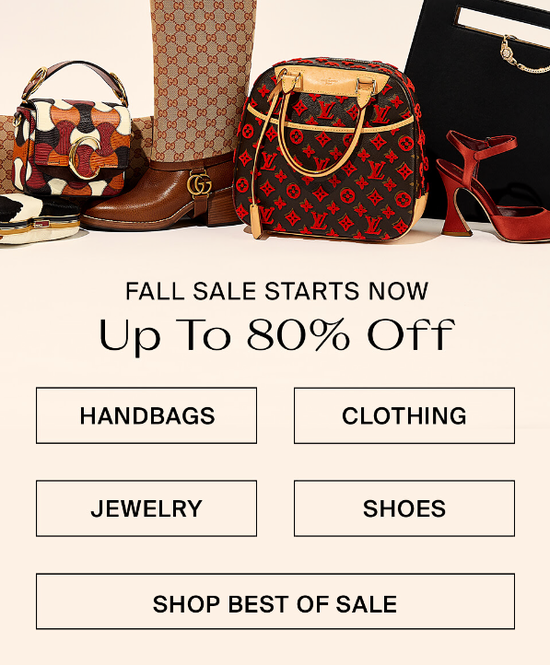Click the Fall Sale Starts Now heading

[276, 291]
